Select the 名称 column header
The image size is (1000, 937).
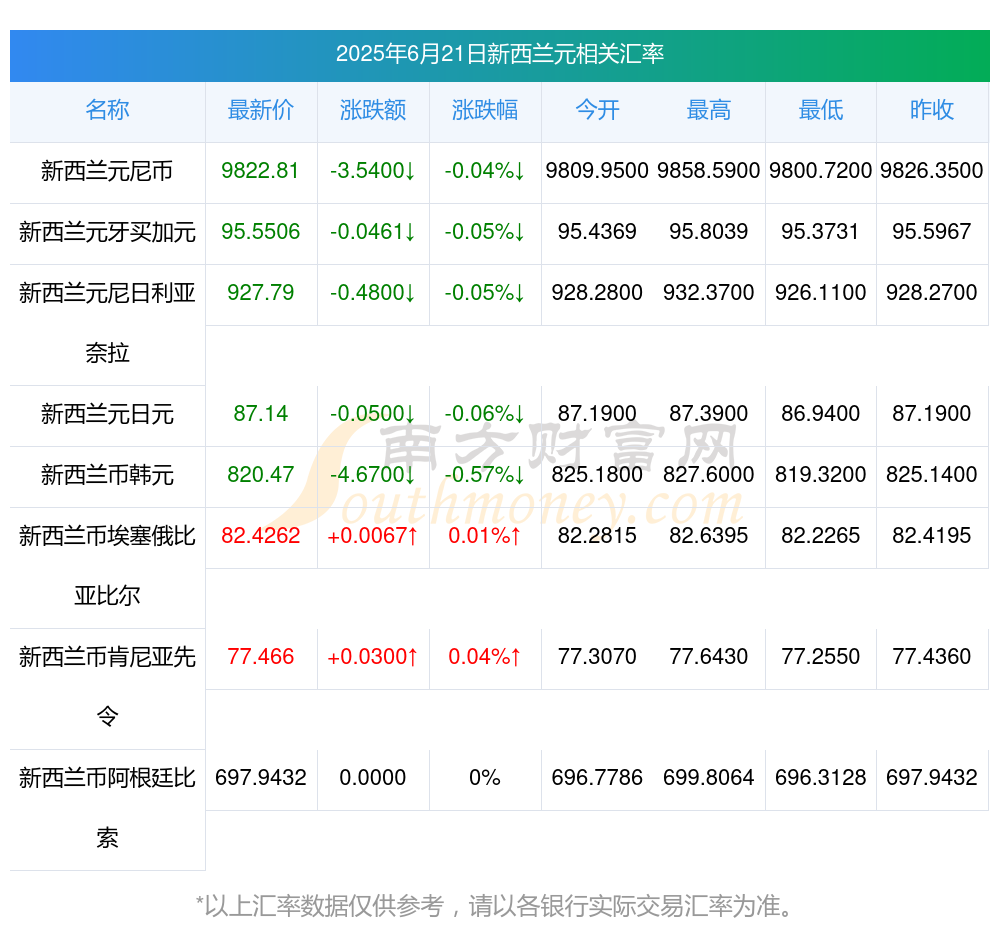pos(107,110)
